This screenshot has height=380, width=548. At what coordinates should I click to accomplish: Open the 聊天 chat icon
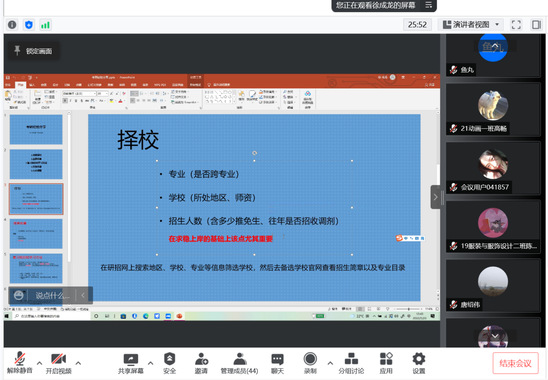click(277, 363)
